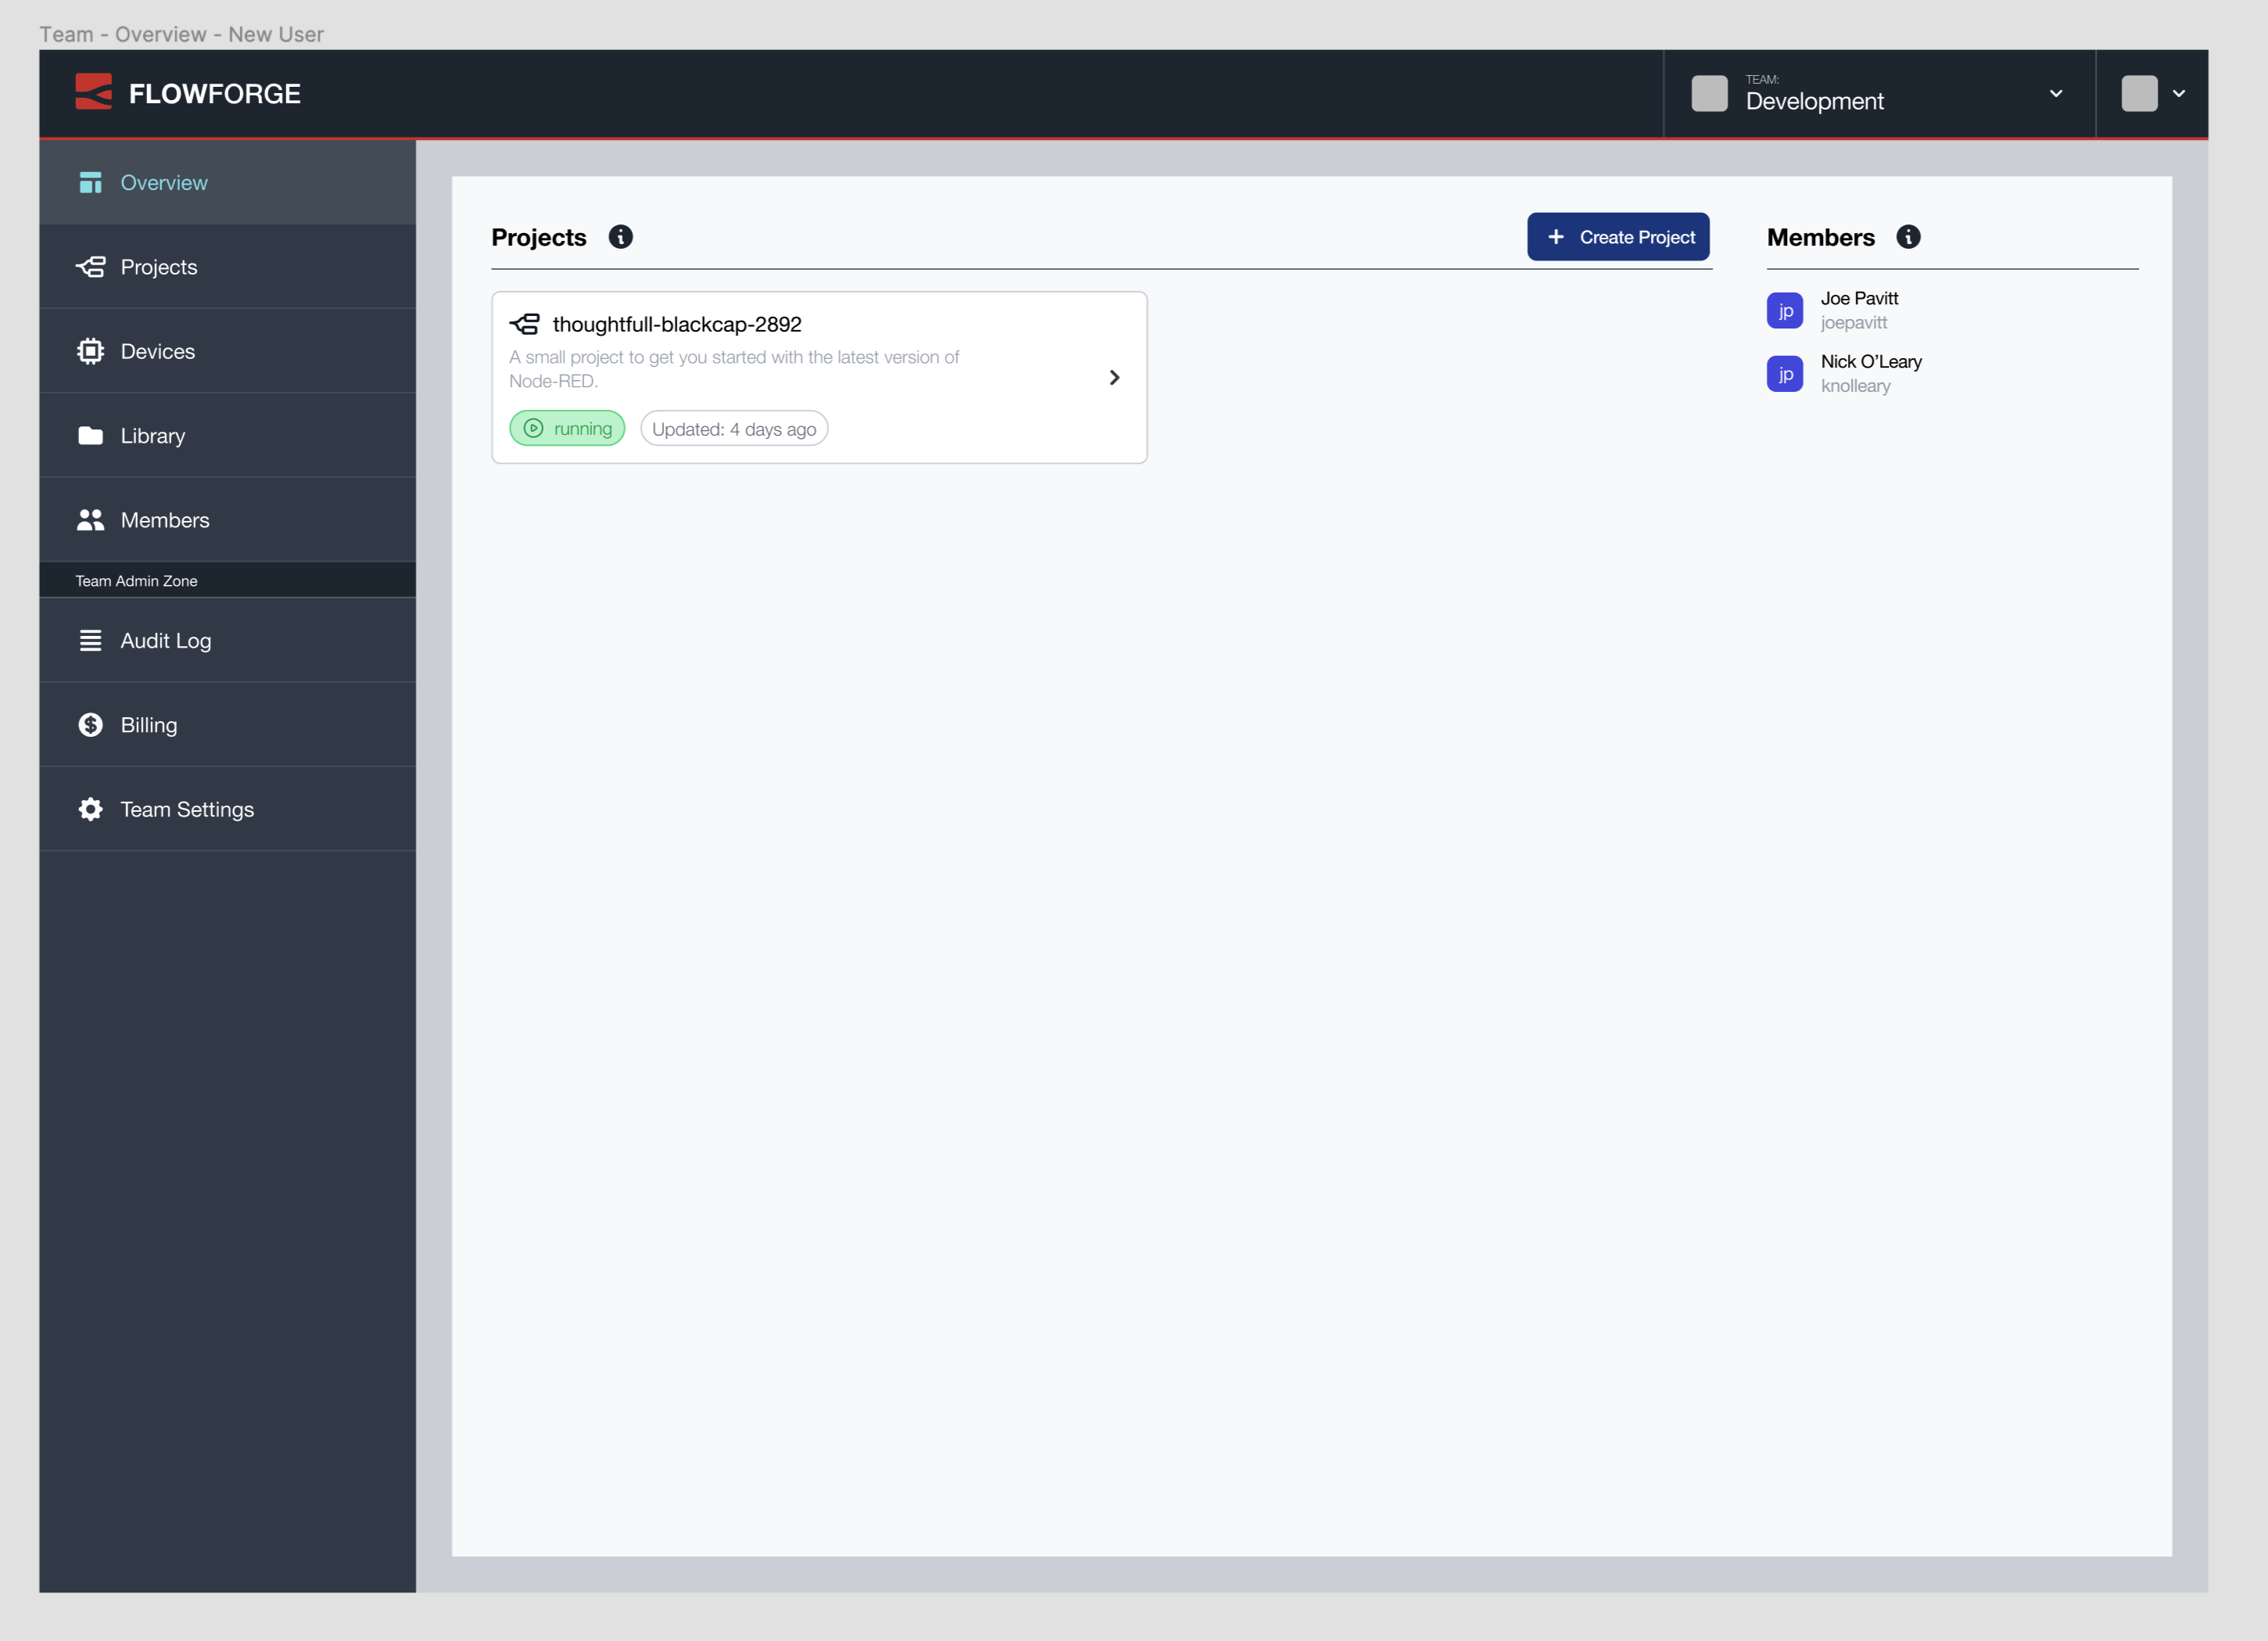
Task: Open the Billing dollar icon
Action: point(91,724)
